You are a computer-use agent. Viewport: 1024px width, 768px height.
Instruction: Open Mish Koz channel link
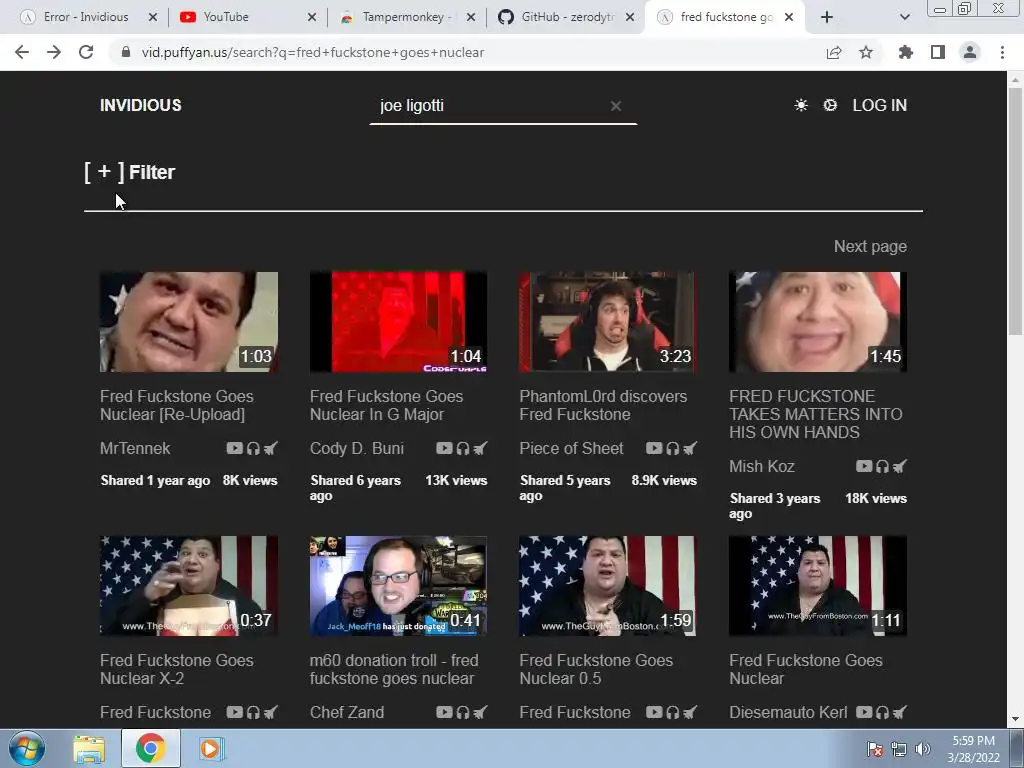click(x=761, y=466)
